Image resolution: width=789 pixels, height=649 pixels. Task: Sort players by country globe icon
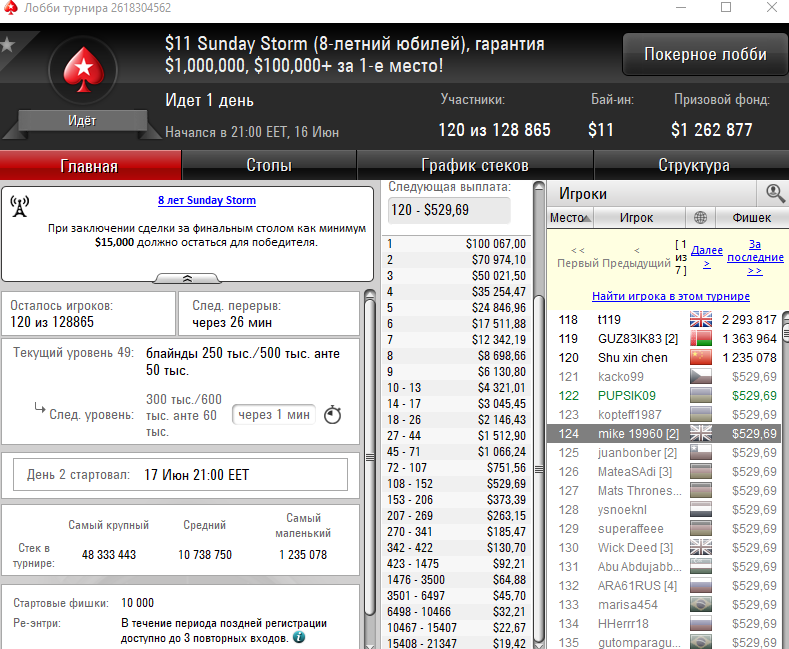[700, 217]
